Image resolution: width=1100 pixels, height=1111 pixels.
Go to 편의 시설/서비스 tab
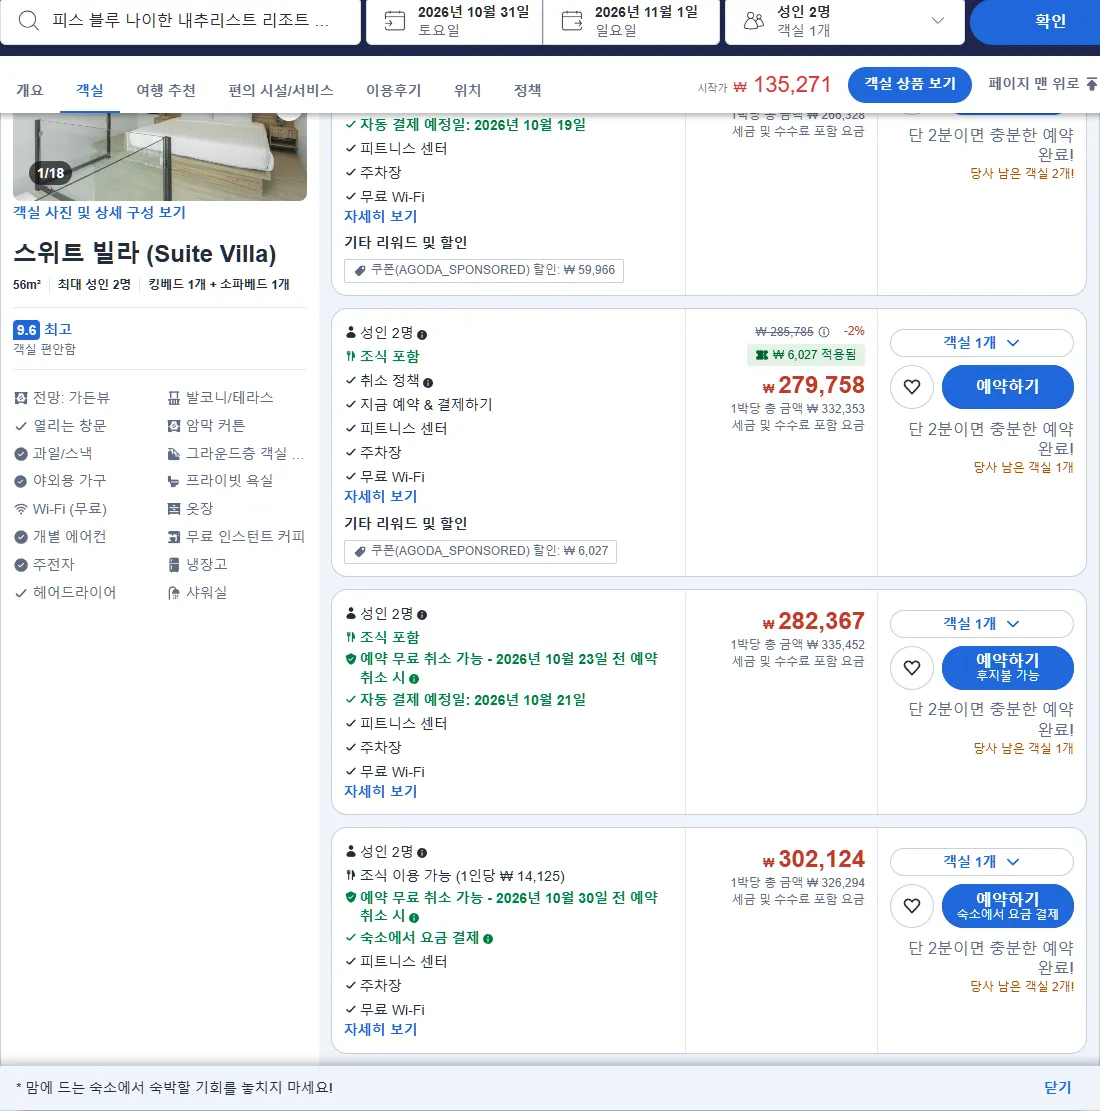[x=281, y=90]
